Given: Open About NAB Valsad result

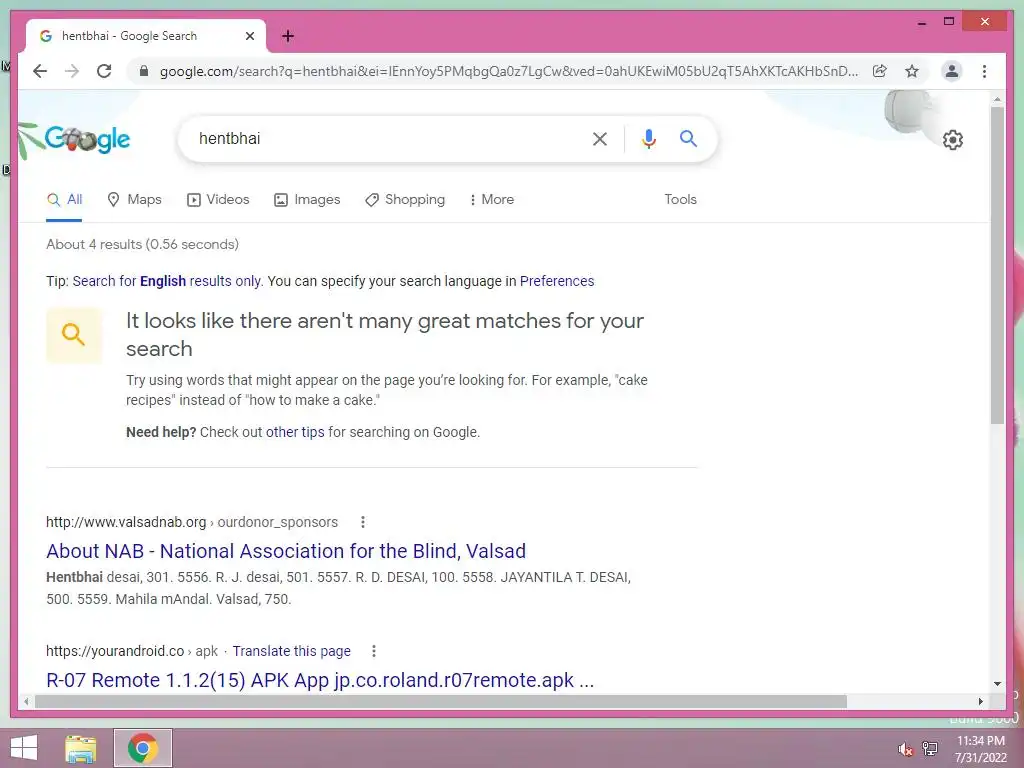Looking at the screenshot, I should point(286,551).
